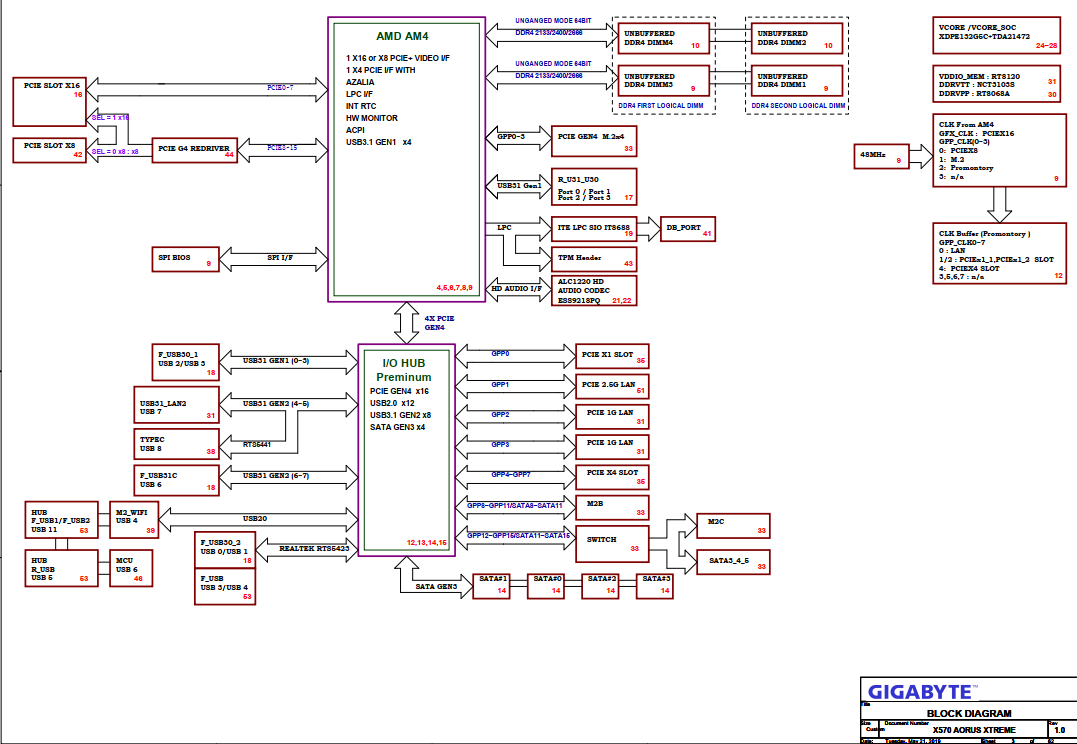Select the UNBUFFERED DDR4 DIMM2 block
Image resolution: width=1077 pixels, height=744 pixels.
click(797, 38)
